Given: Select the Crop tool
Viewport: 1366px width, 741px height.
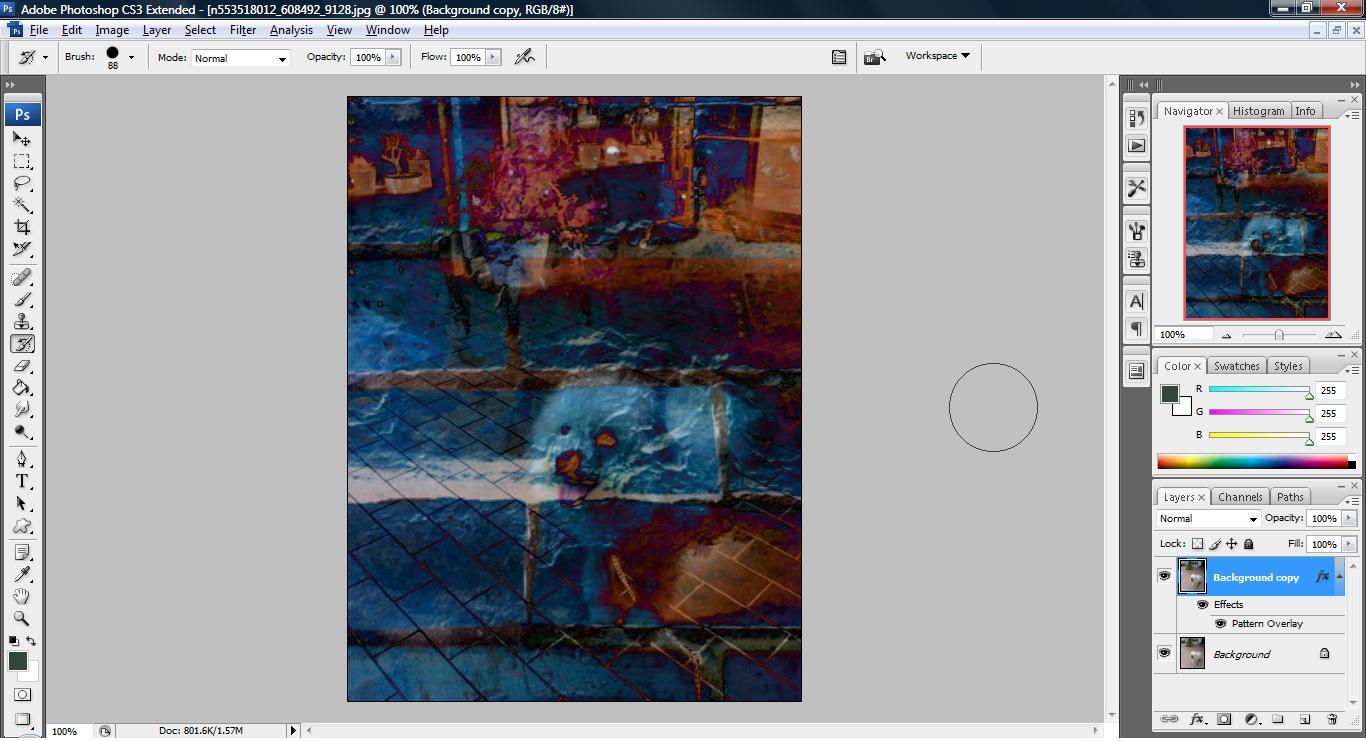Looking at the screenshot, I should 22,227.
